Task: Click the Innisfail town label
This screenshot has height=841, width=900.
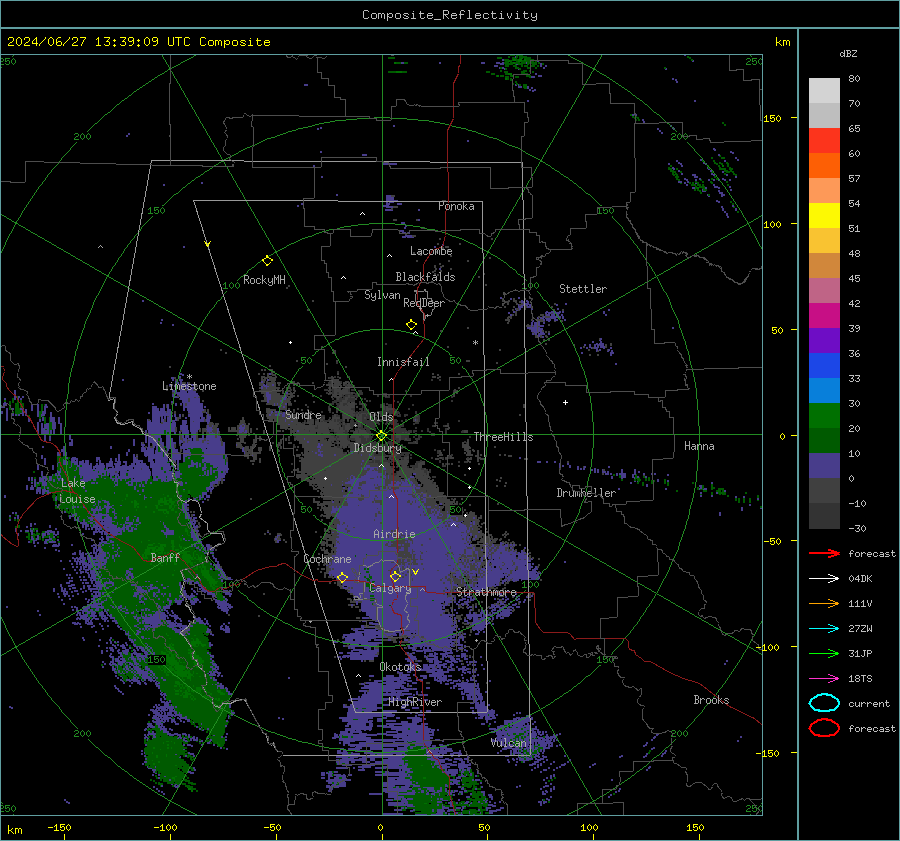Action: 403,362
